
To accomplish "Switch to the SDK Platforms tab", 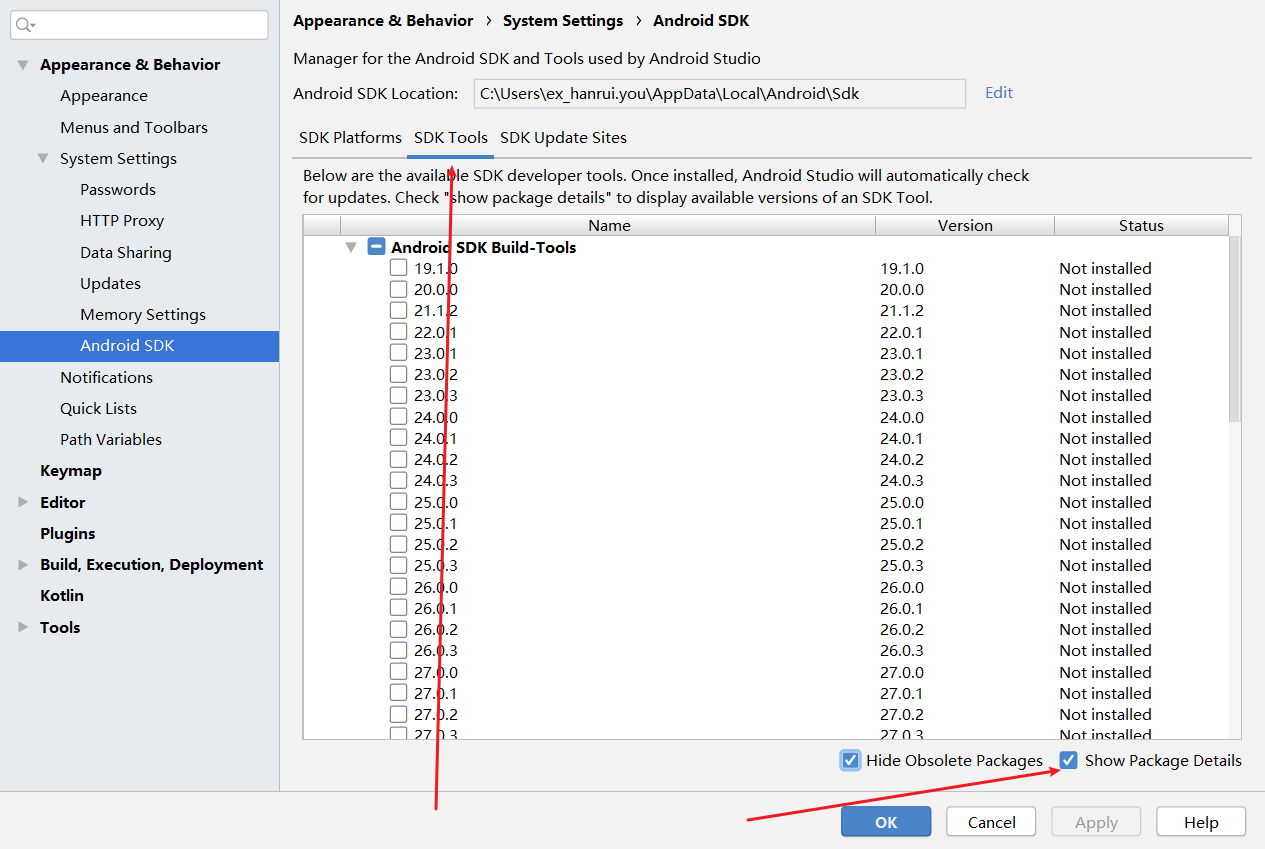I will 350,138.
